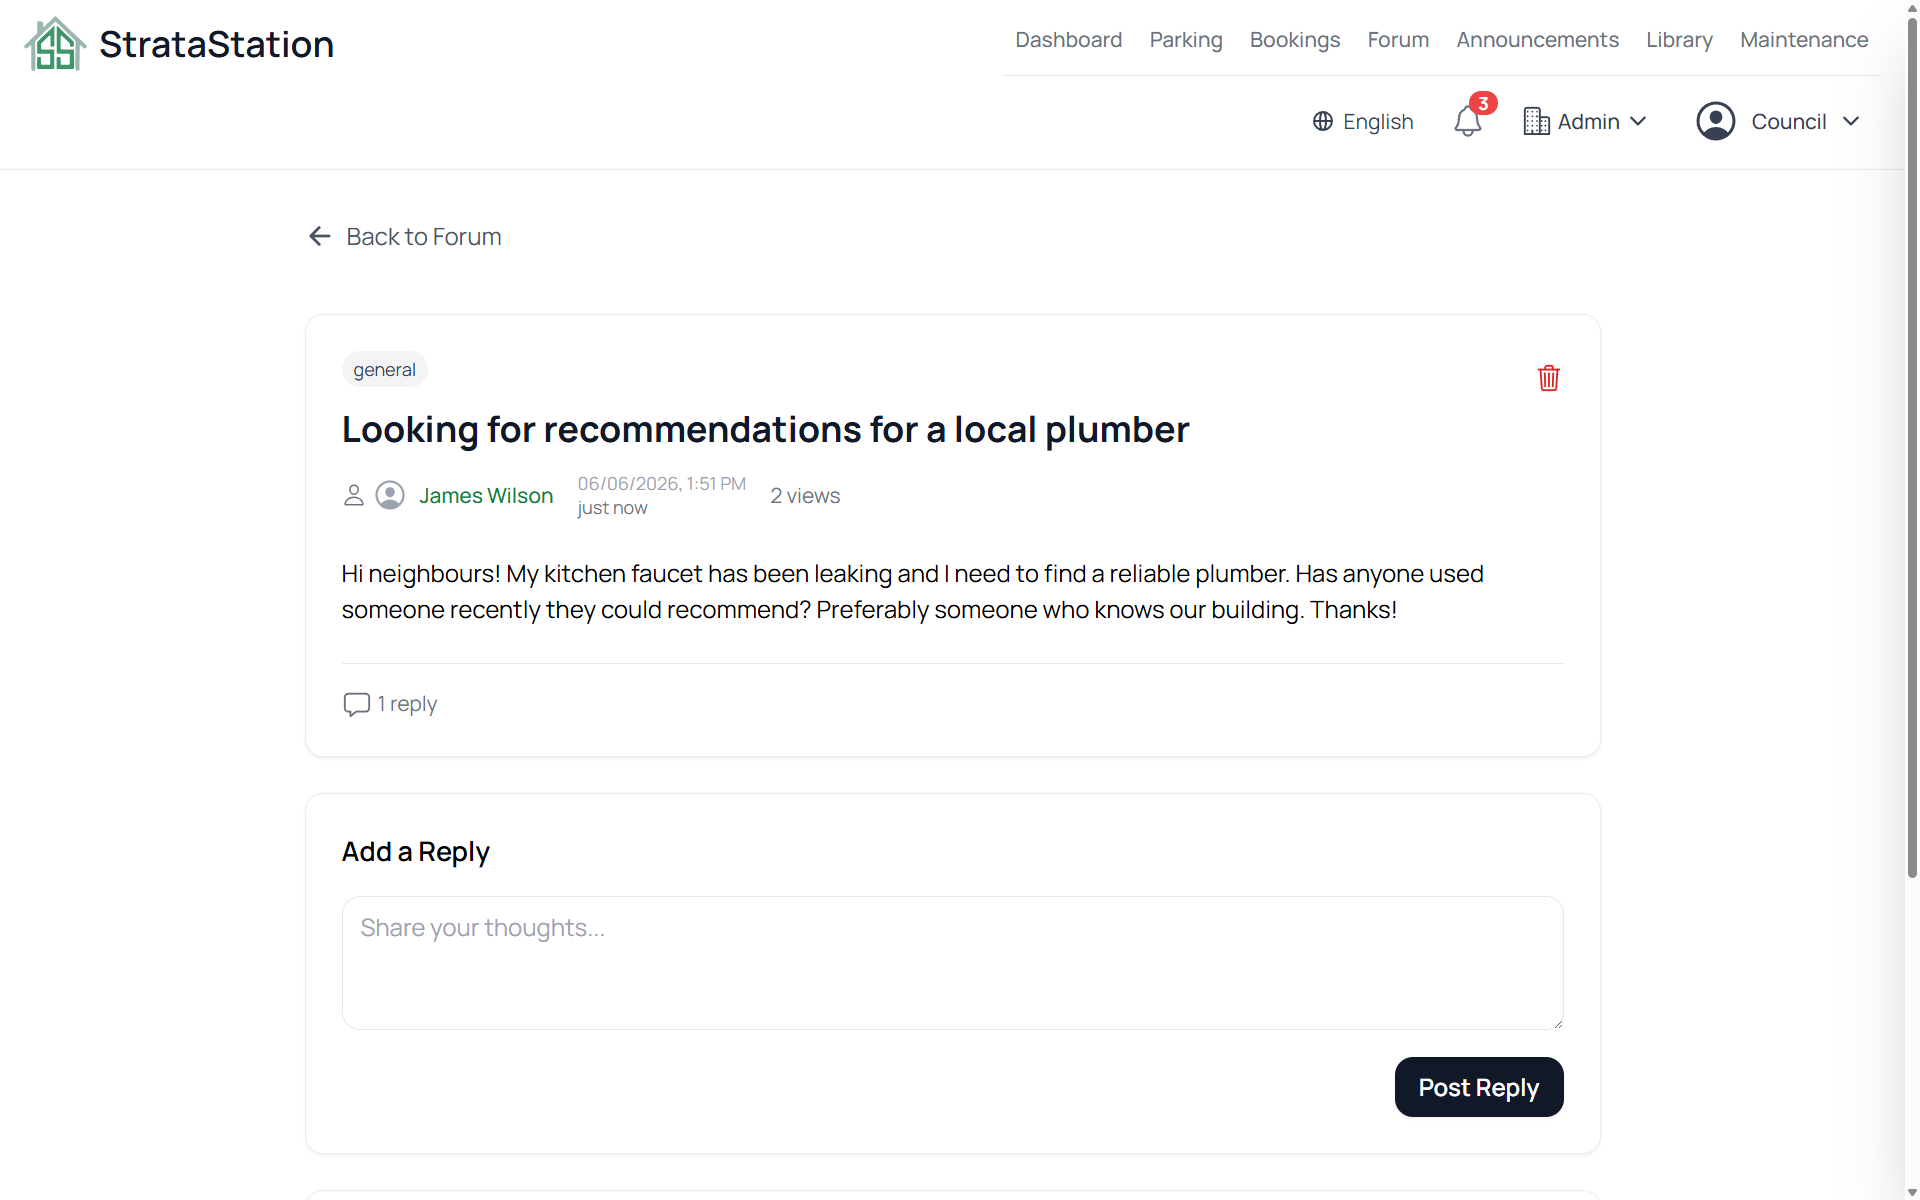The image size is (1920, 1200).
Task: Click the StrataStation house logo
Action: pos(55,44)
